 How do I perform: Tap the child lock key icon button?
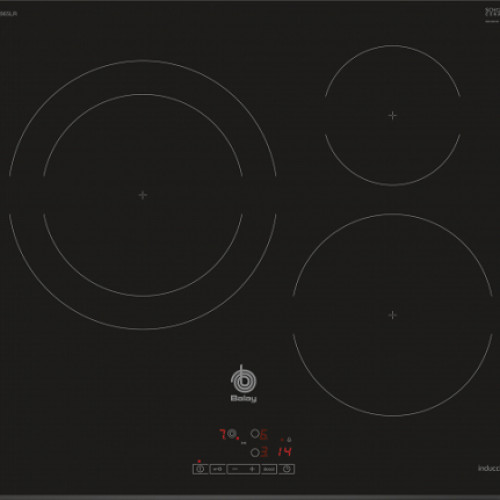[218, 469]
